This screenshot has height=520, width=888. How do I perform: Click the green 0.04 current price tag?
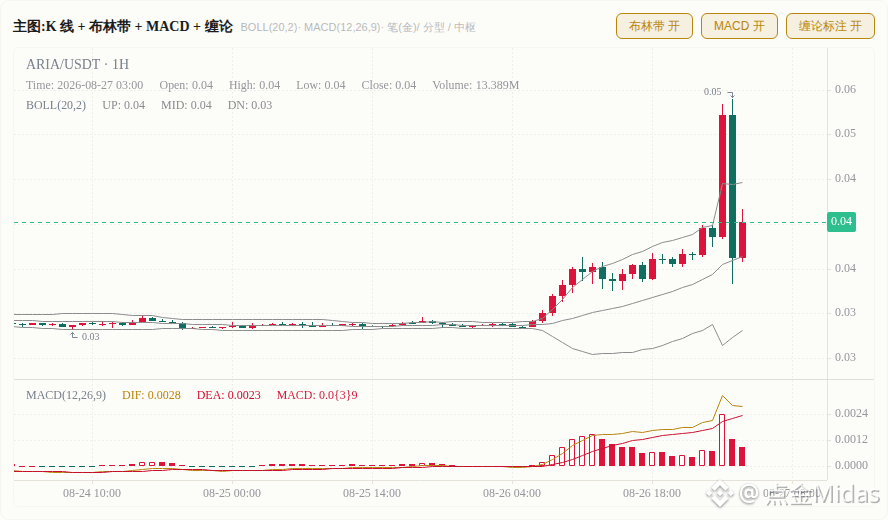tap(842, 221)
